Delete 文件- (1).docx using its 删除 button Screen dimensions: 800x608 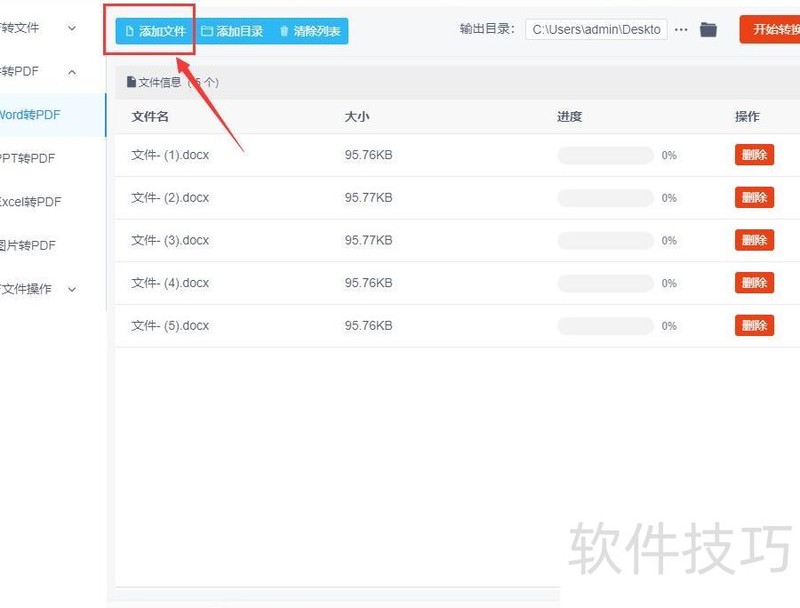(753, 155)
